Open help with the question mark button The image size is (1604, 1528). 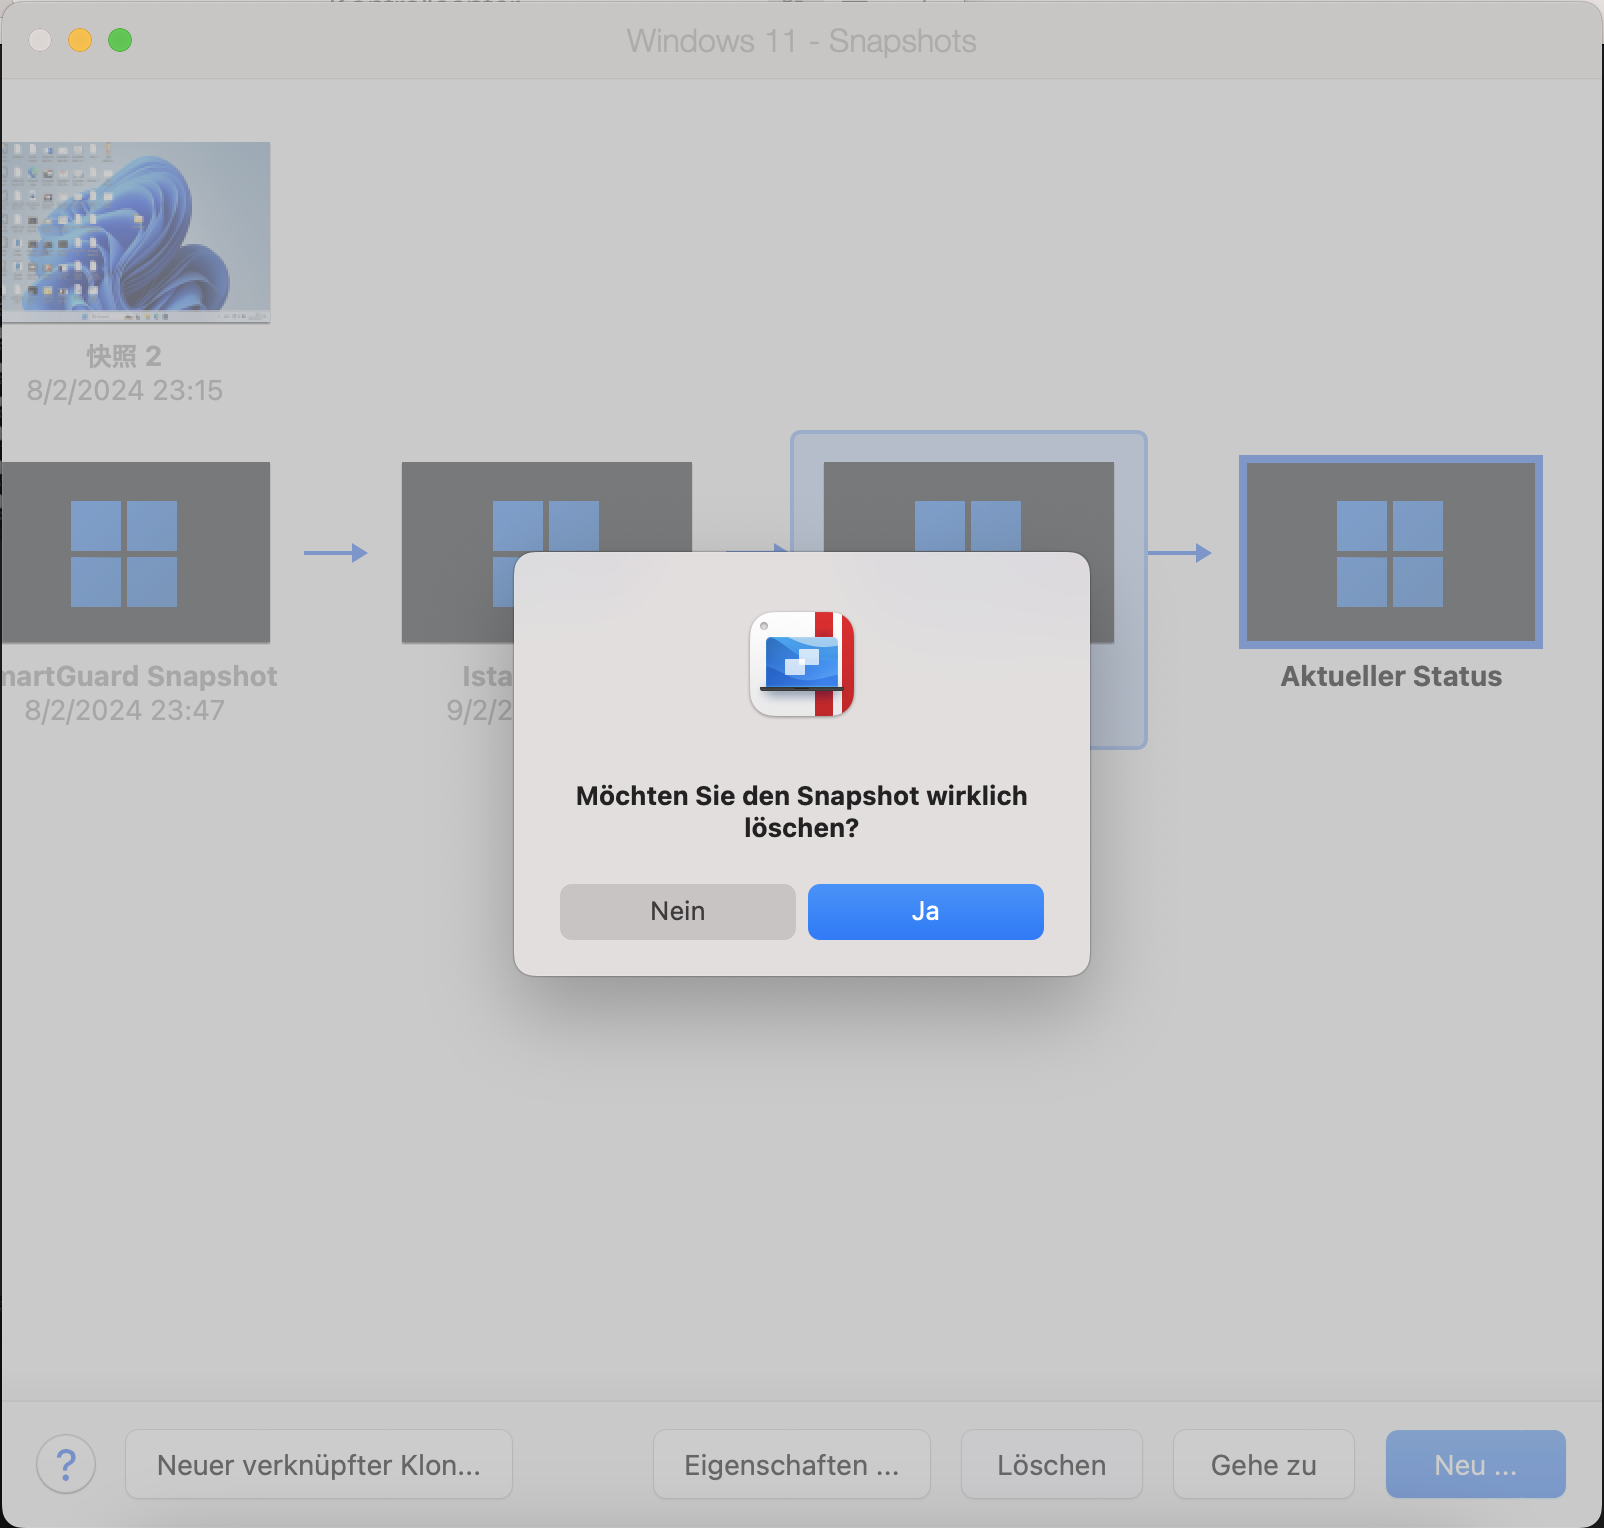[66, 1464]
